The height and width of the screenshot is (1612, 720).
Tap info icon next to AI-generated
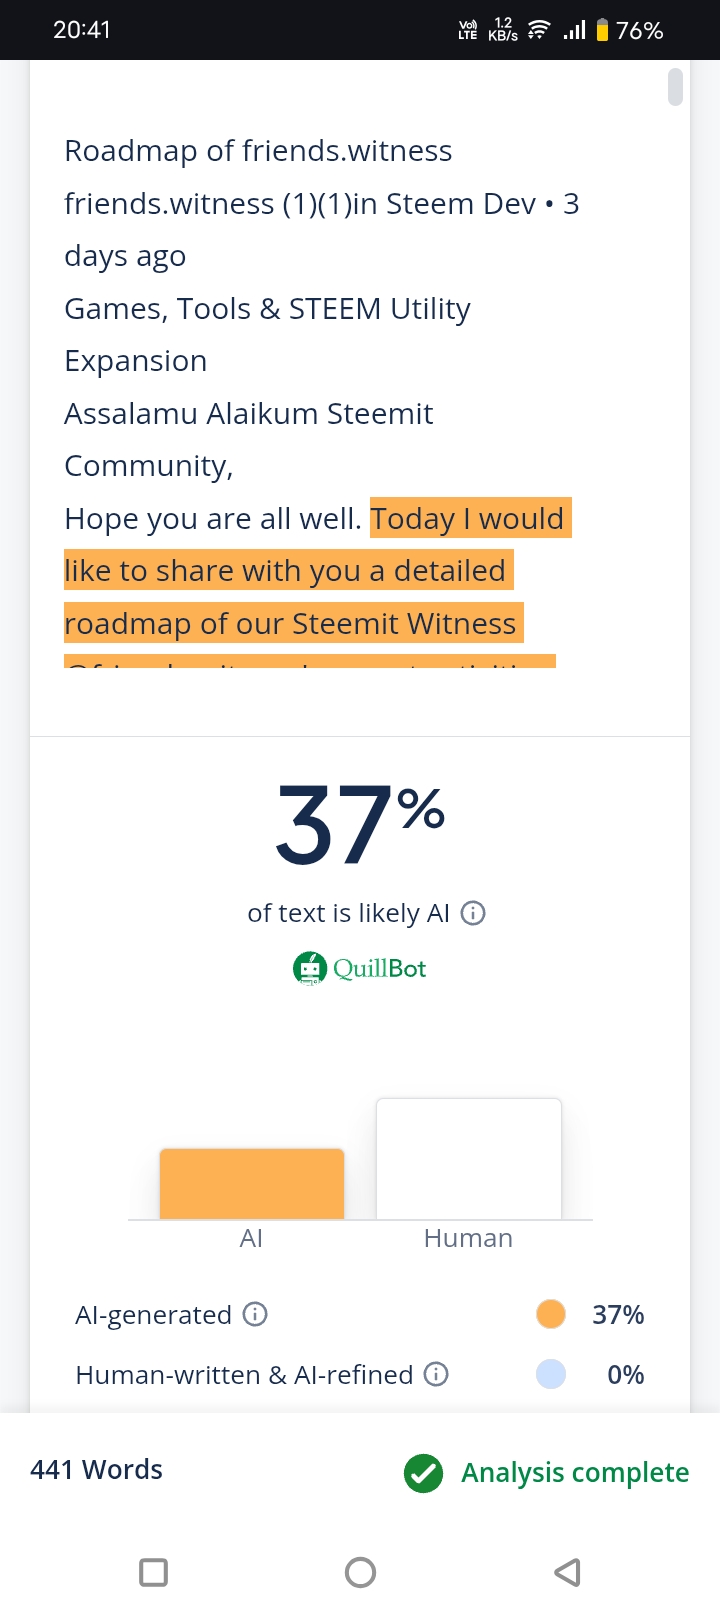[256, 1314]
